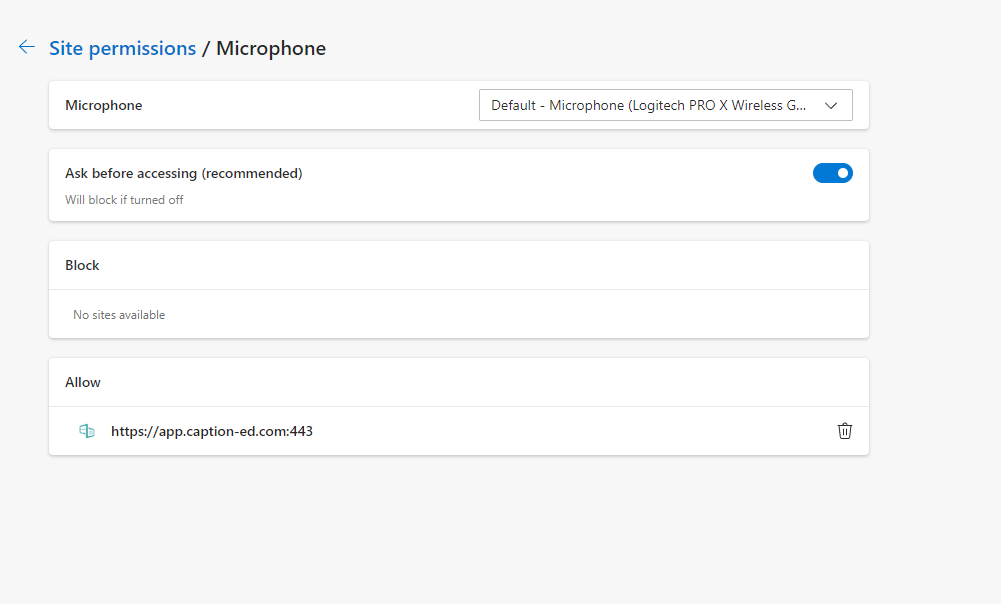Disable the Ask before accessing toggle
The height and width of the screenshot is (604, 1001).
[x=833, y=173]
